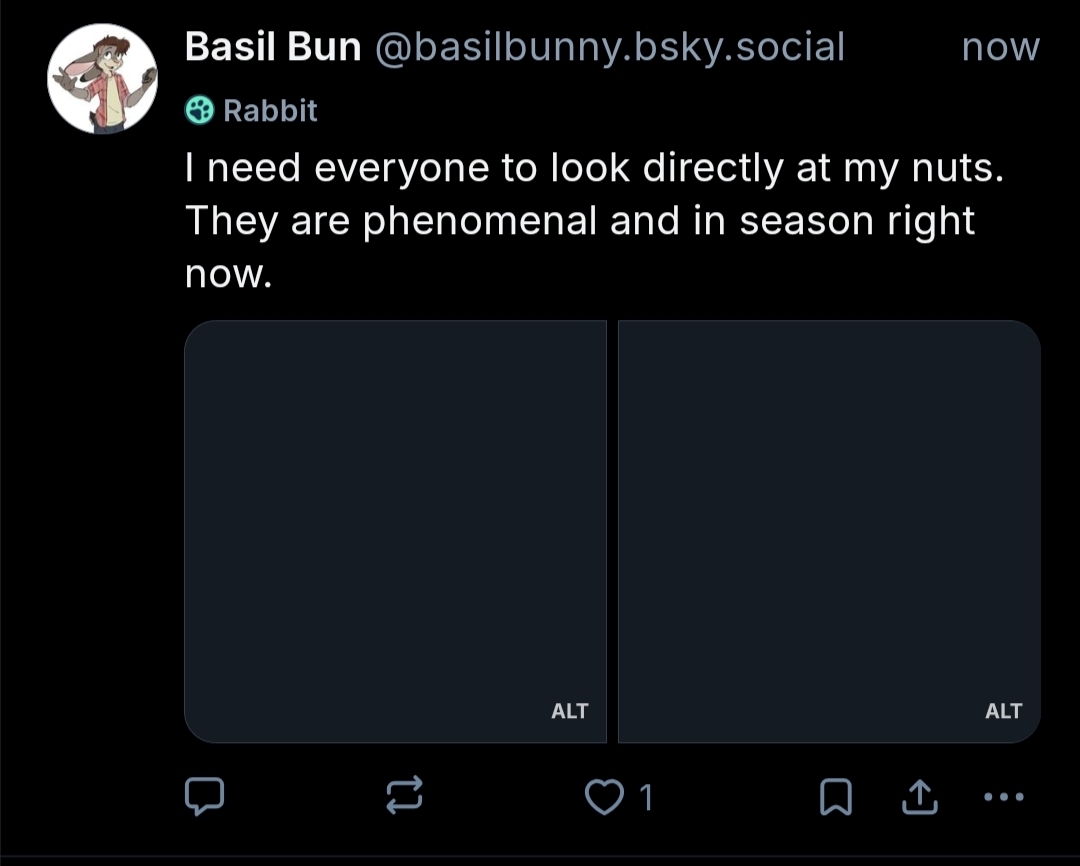This screenshot has width=1080, height=866.
Task: Click the Basil Bun display name
Action: tap(272, 47)
